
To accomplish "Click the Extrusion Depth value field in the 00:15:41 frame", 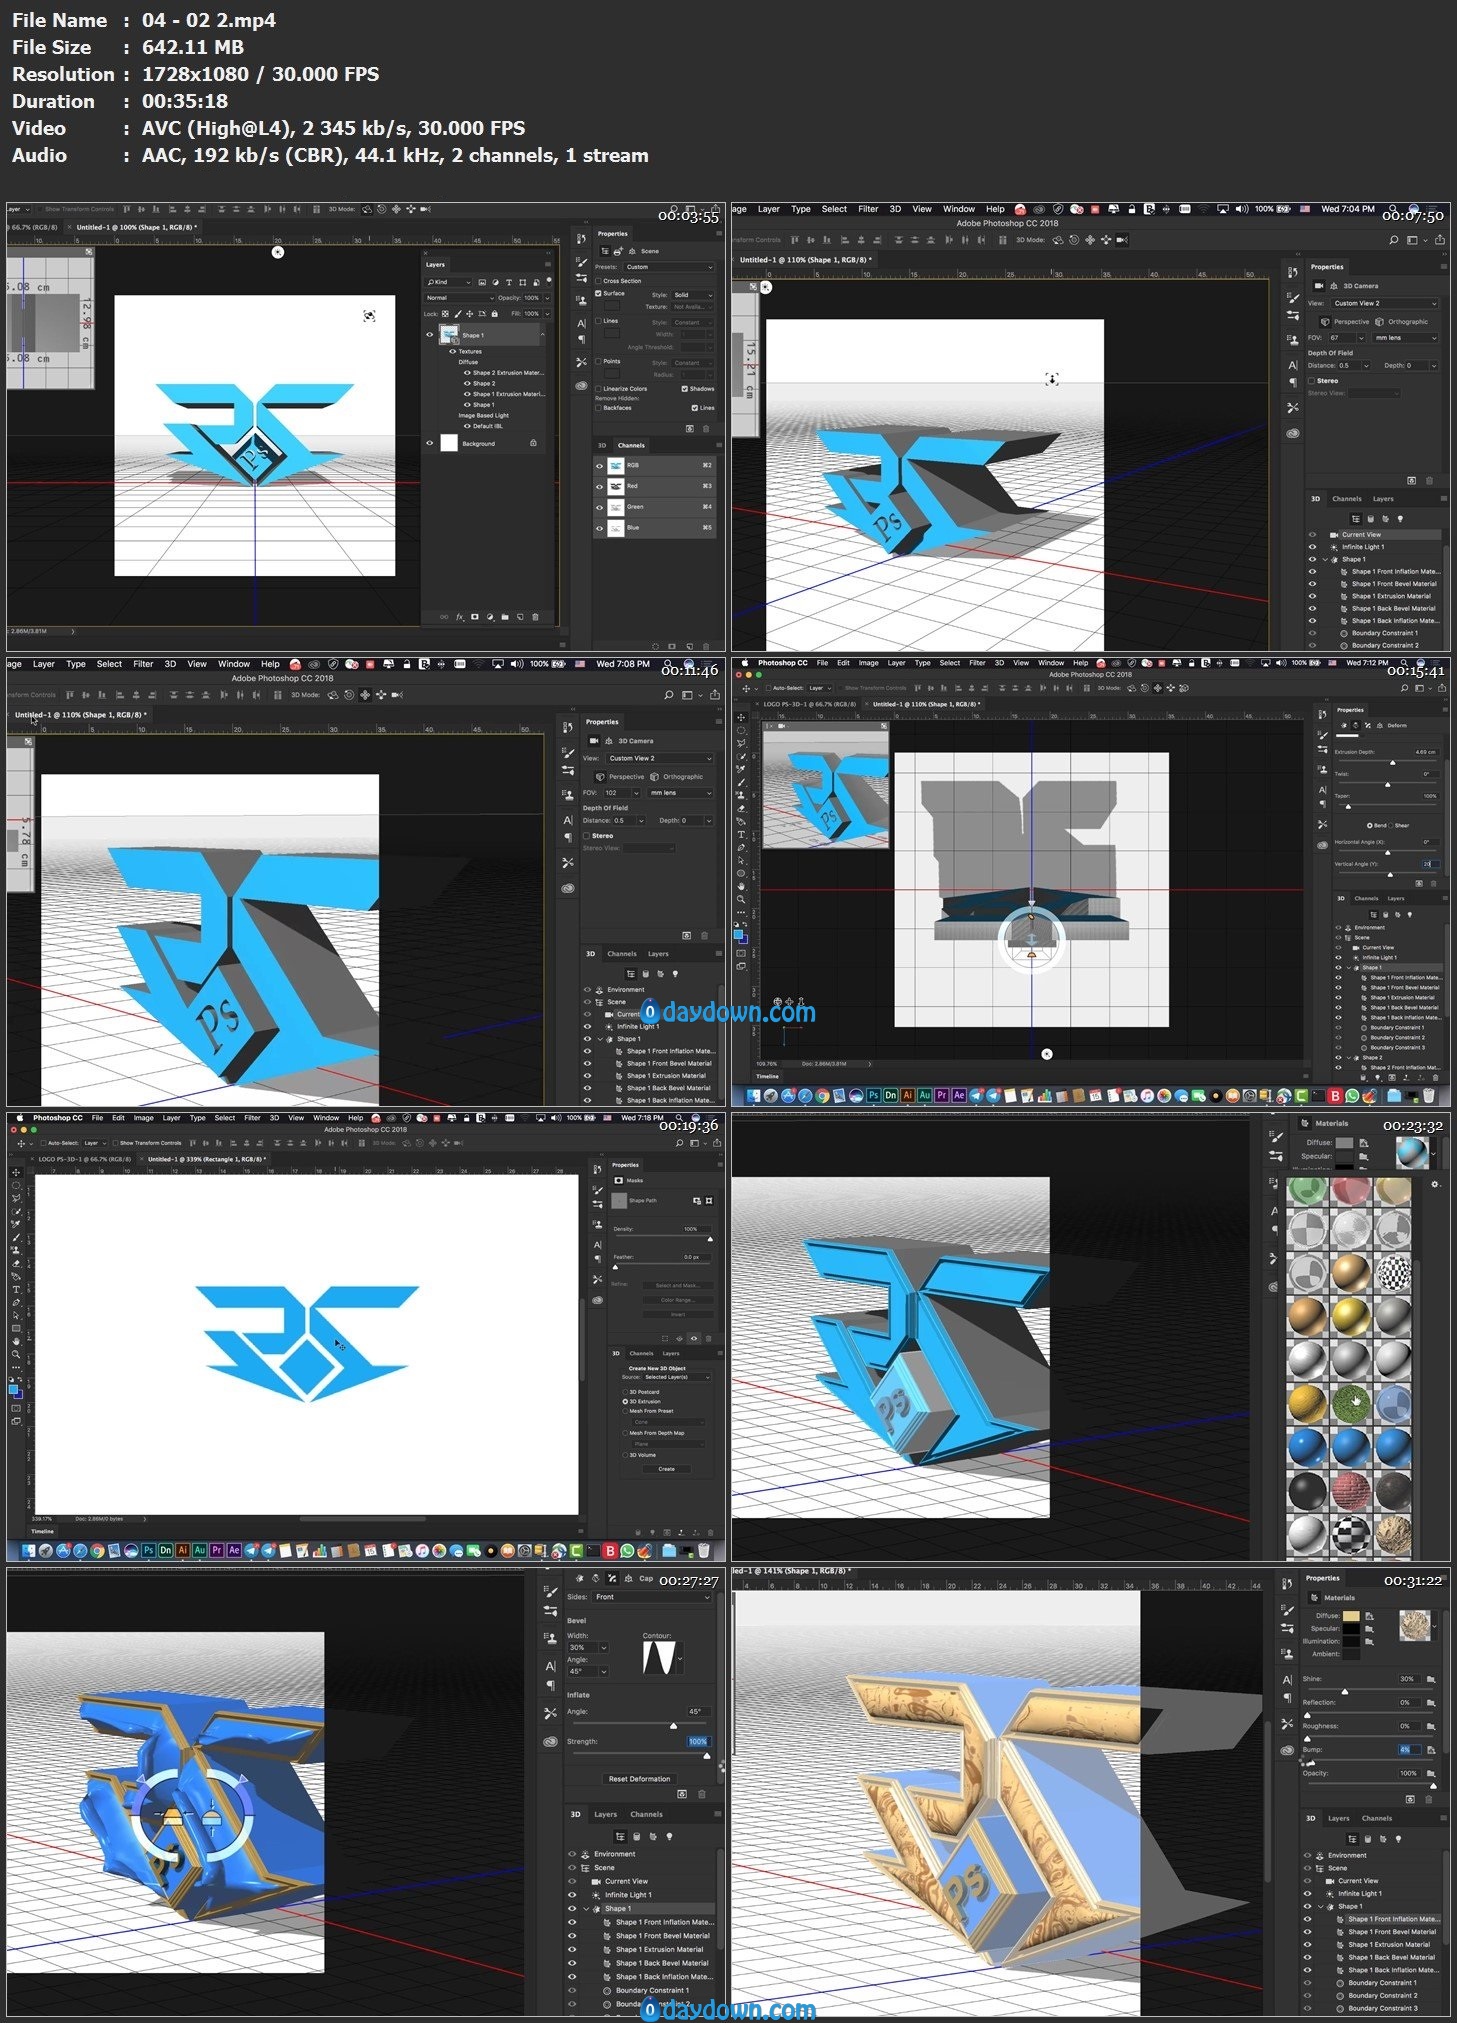I will (x=1426, y=752).
